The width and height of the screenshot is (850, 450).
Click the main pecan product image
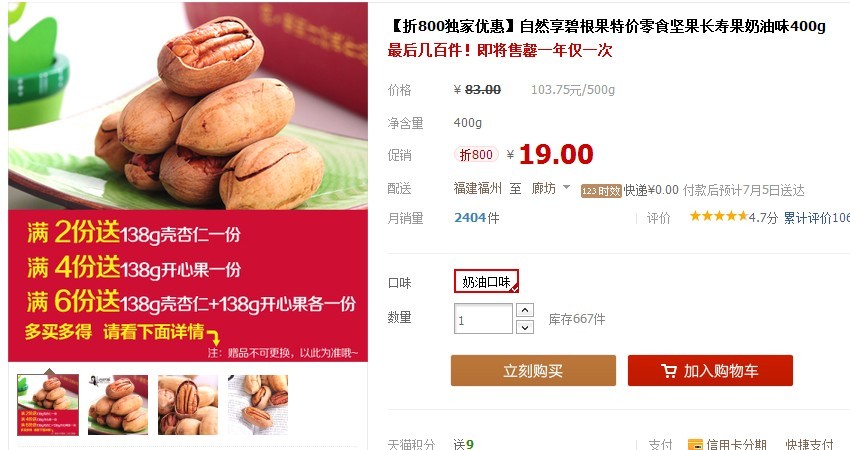click(188, 106)
